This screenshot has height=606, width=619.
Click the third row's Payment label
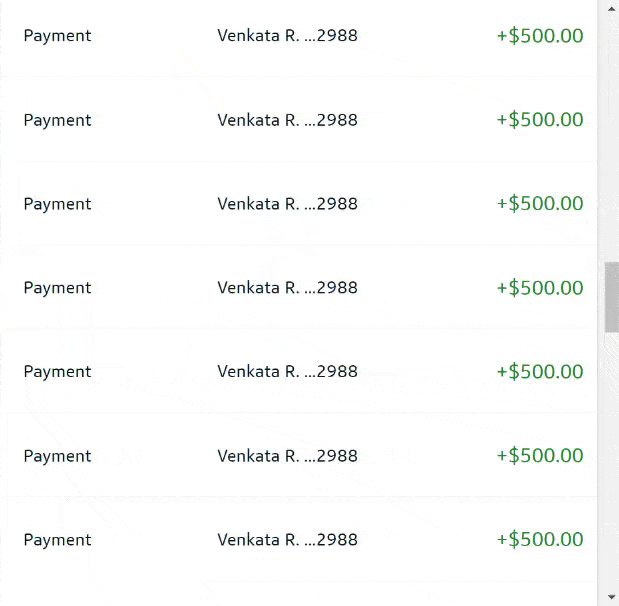point(57,204)
